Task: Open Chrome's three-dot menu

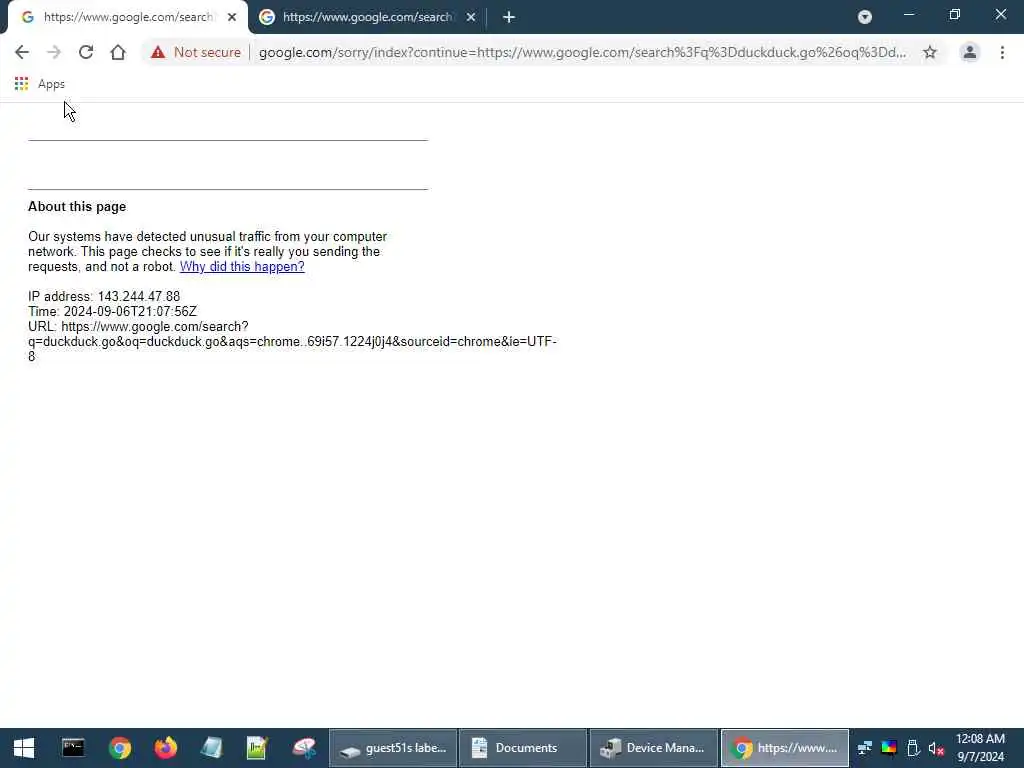Action: point(1002,52)
